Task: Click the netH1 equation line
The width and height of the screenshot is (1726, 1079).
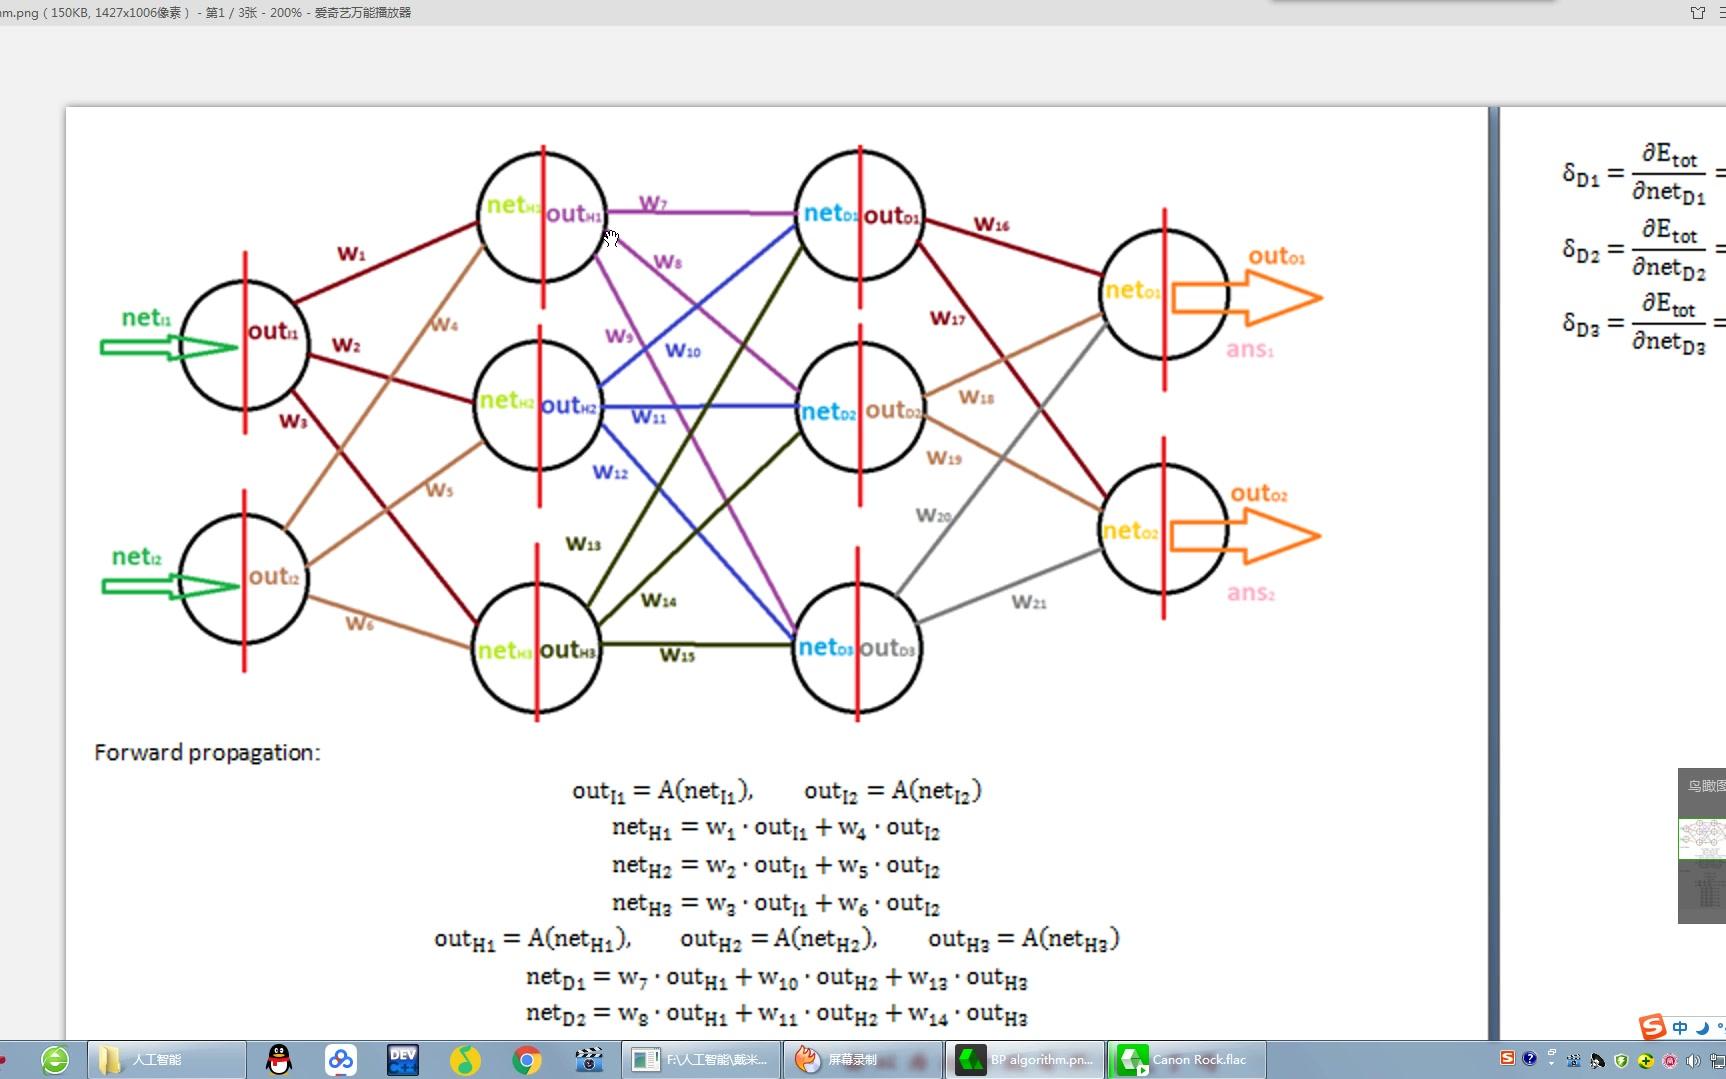Action: [x=776, y=829]
